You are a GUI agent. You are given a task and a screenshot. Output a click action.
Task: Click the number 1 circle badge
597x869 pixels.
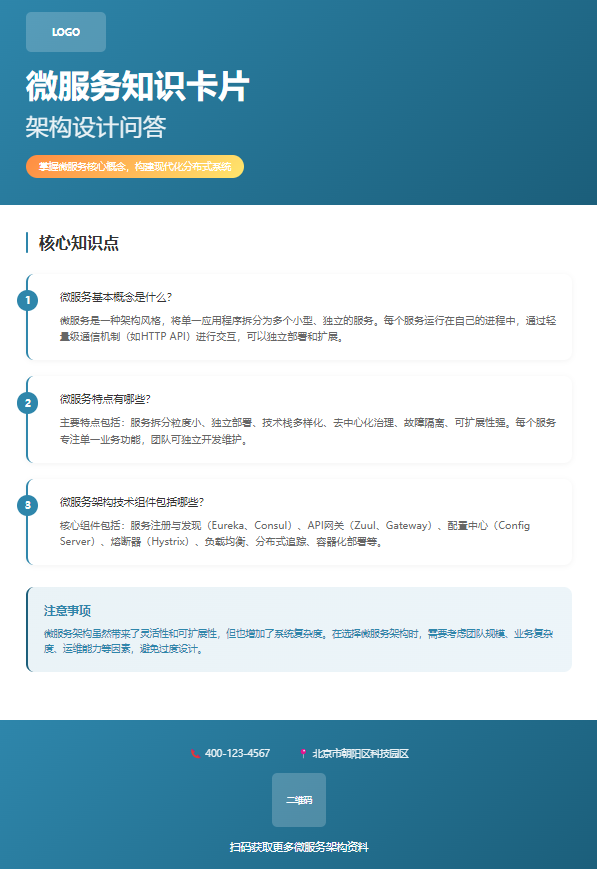click(28, 300)
